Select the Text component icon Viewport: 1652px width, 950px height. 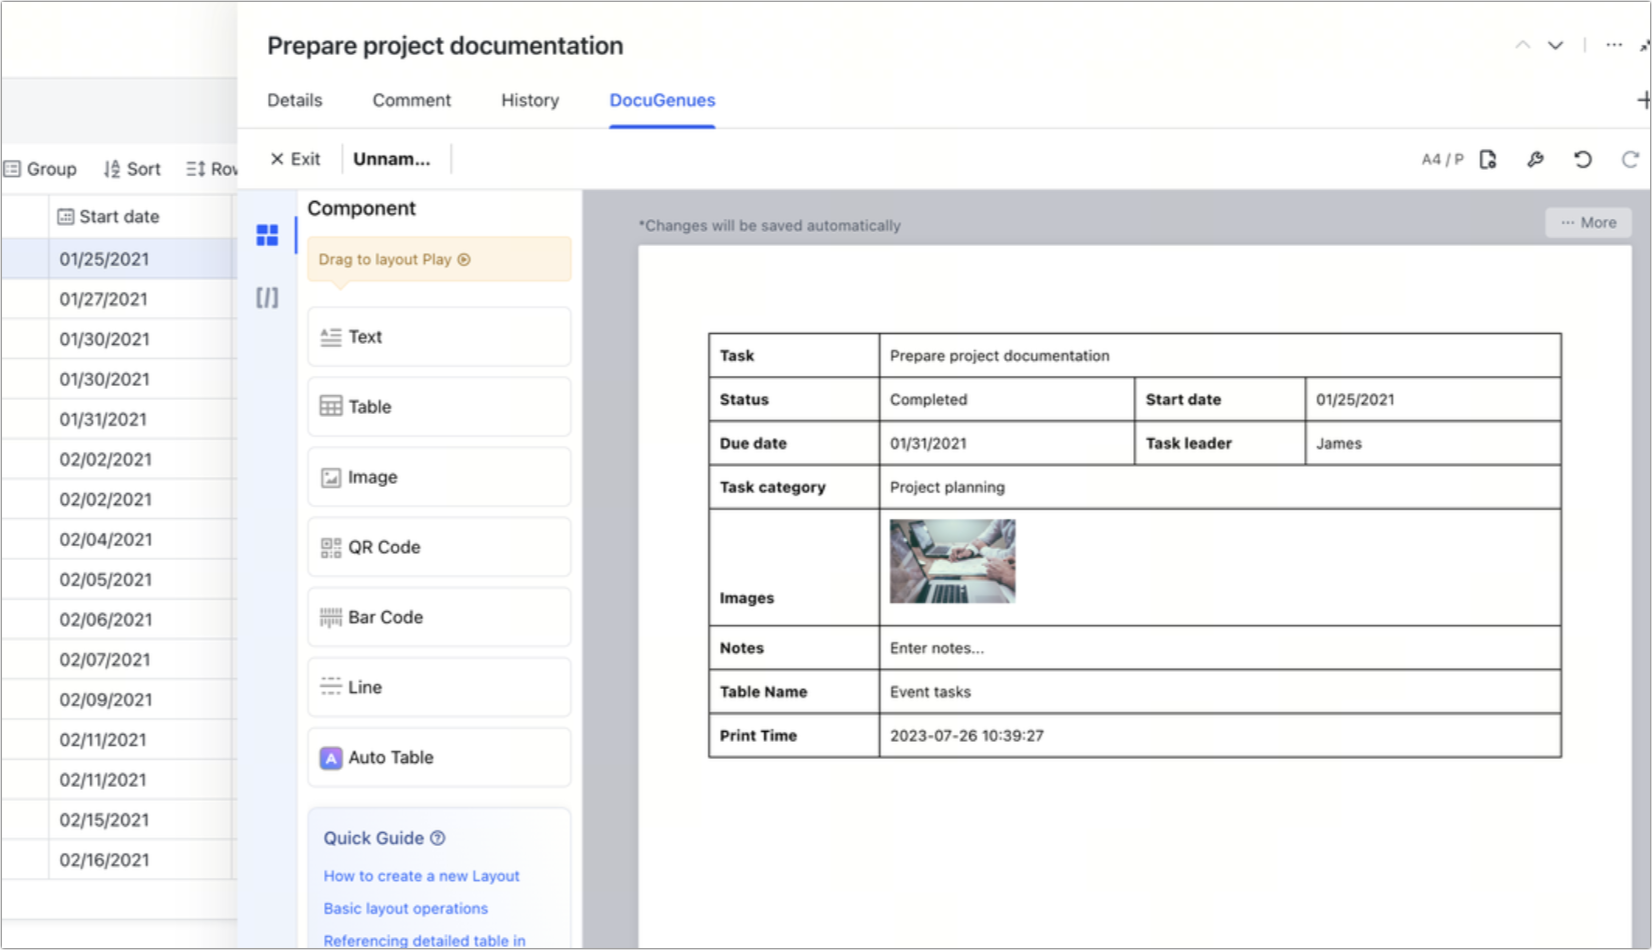[438, 337]
